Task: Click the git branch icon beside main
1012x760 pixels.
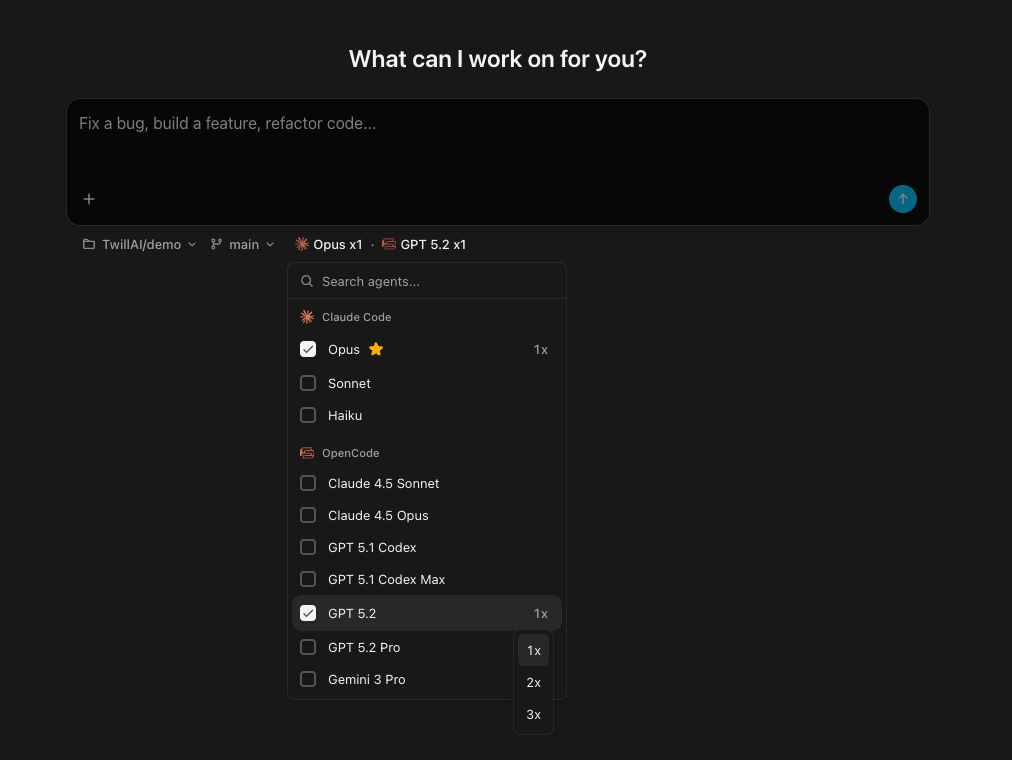Action: [x=216, y=244]
